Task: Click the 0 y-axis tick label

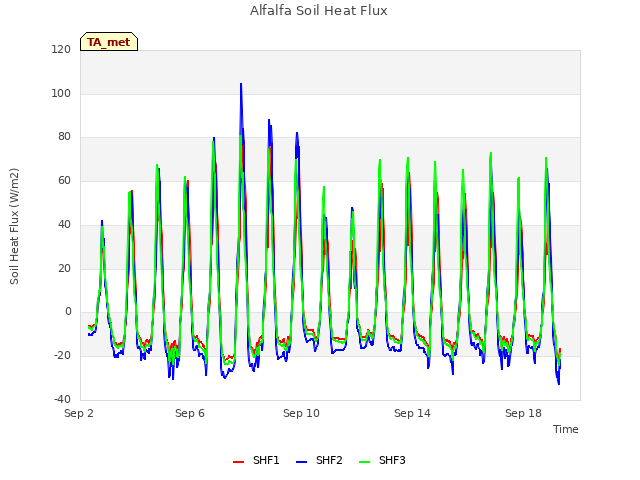Action: pyautogui.click(x=68, y=312)
